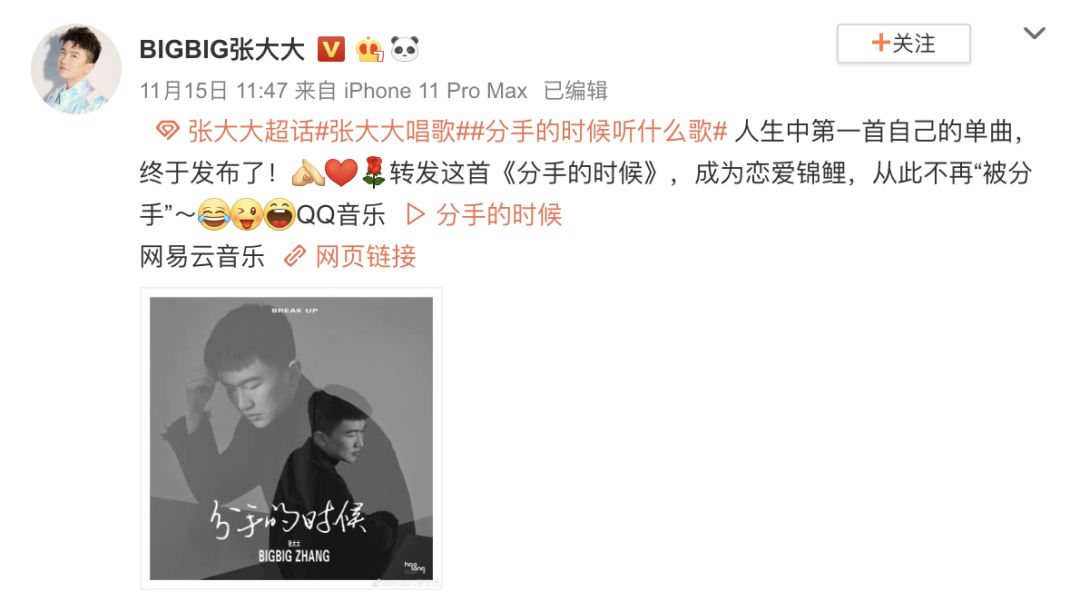Click the chain link icon

[295, 256]
